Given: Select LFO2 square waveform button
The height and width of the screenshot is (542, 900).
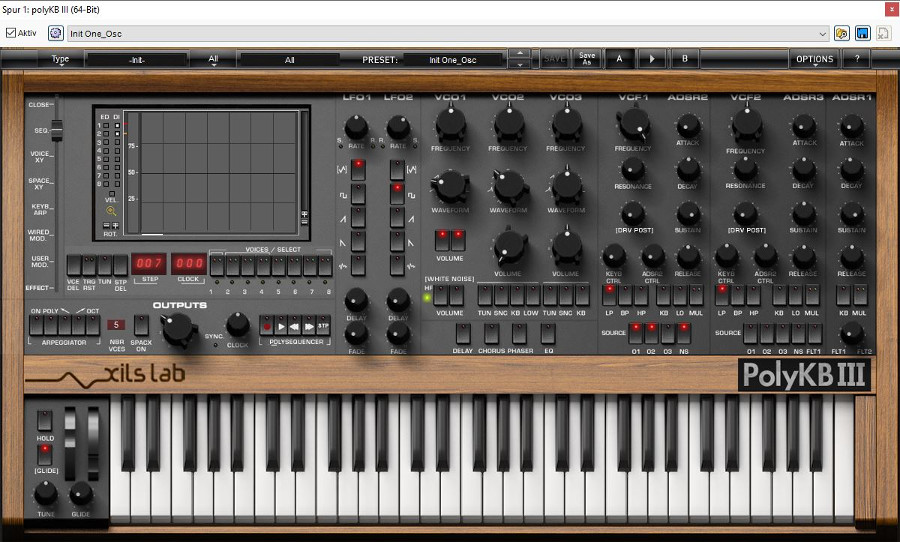Looking at the screenshot, I should [x=397, y=194].
